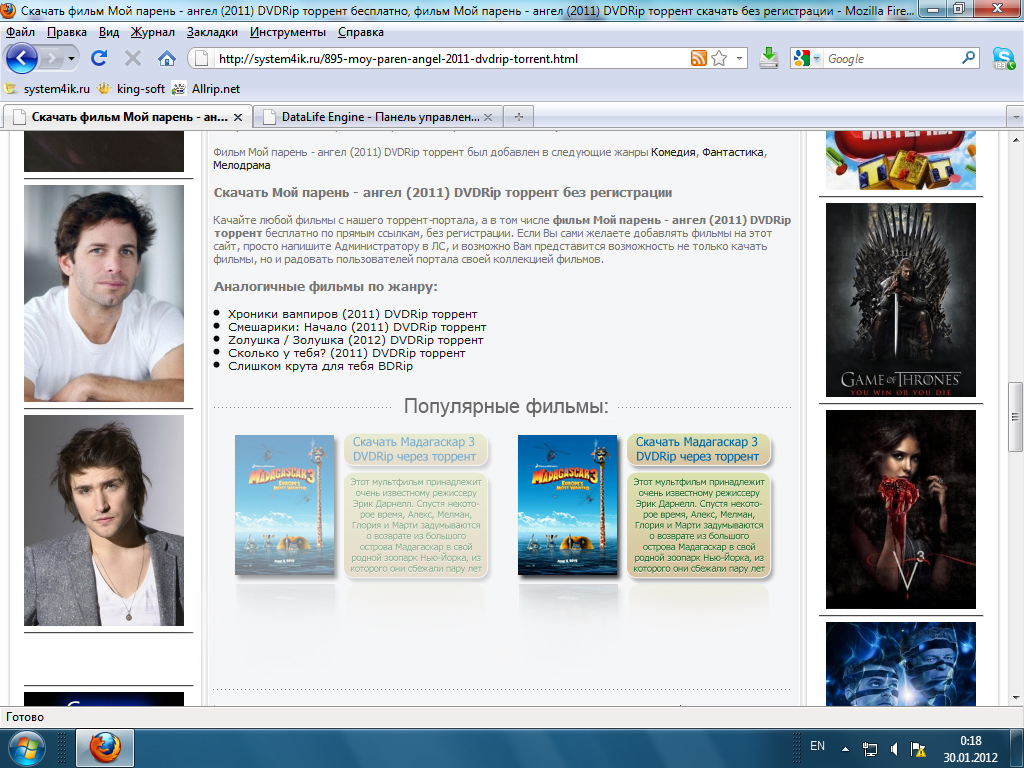Click into the Google search field
Viewport: 1024px width, 768px height.
[x=891, y=59]
